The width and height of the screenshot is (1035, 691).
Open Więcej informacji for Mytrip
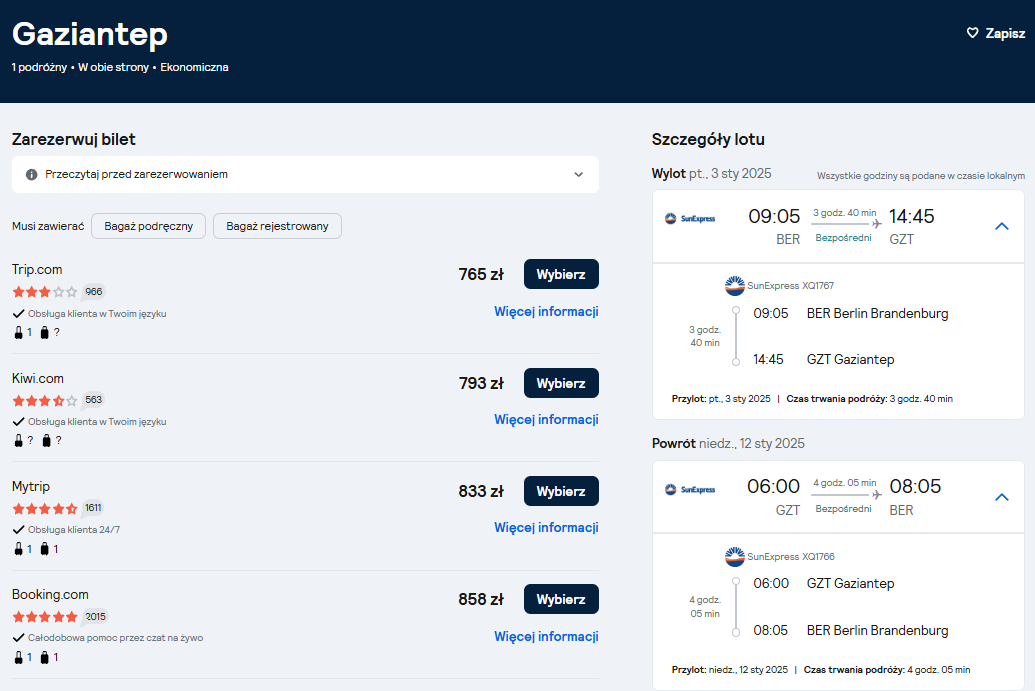(x=547, y=527)
